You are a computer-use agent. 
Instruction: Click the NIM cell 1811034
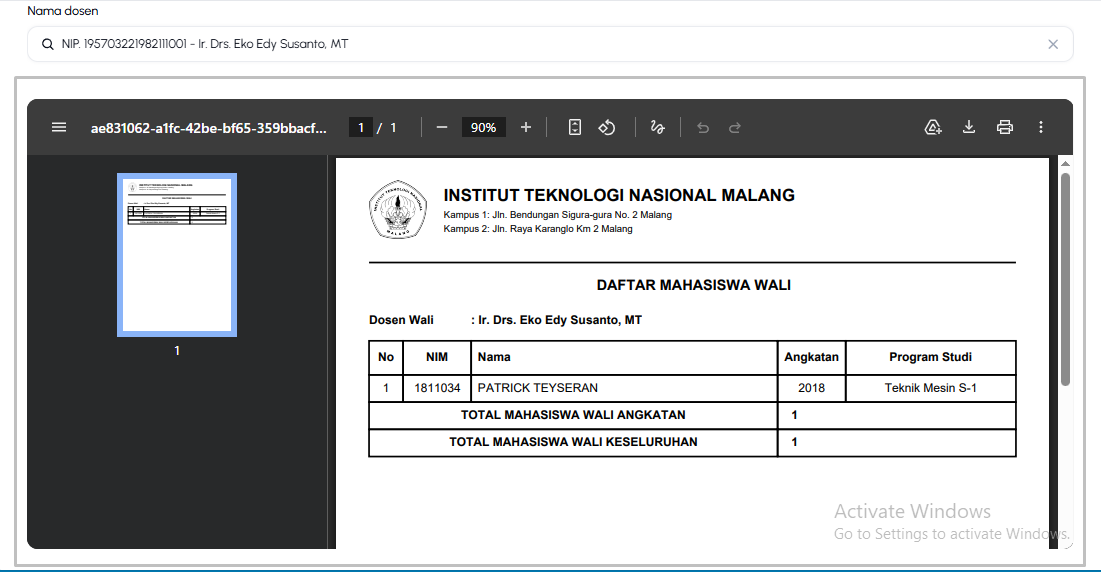437,388
